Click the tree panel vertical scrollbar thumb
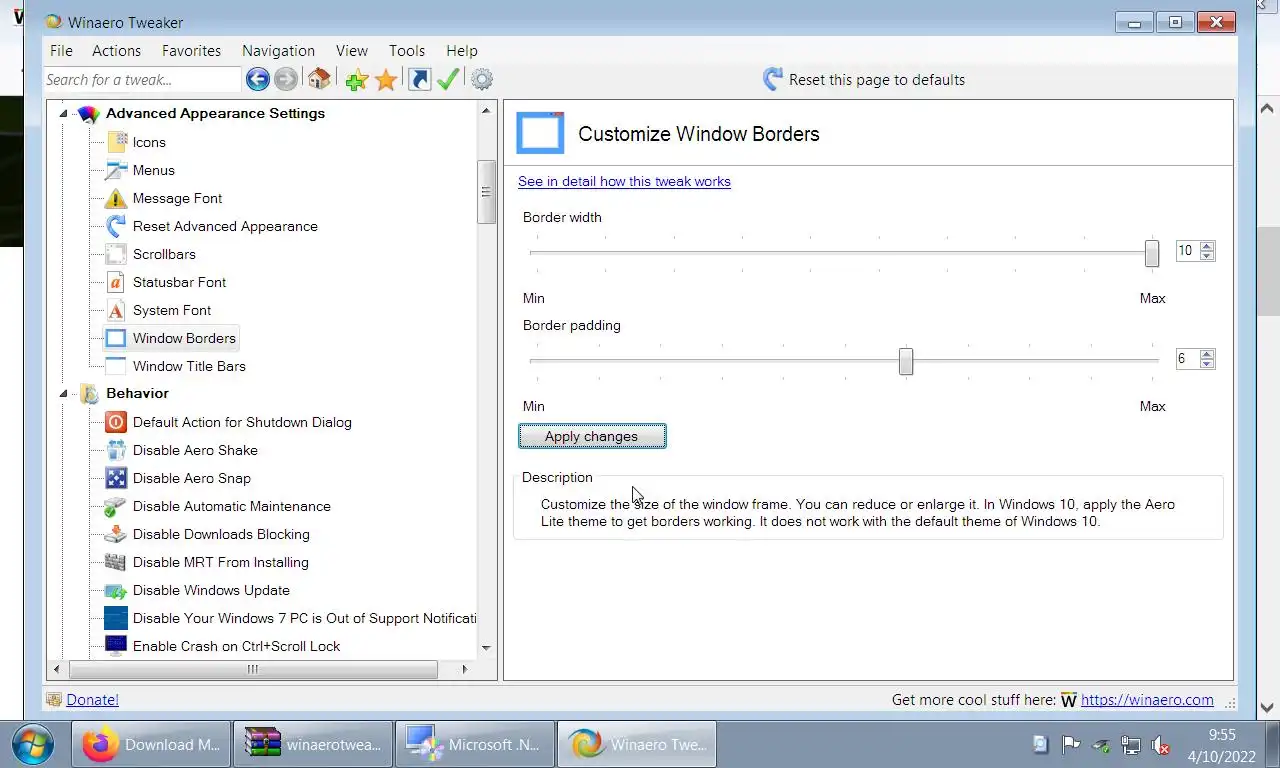Image resolution: width=1280 pixels, height=768 pixels. (487, 192)
